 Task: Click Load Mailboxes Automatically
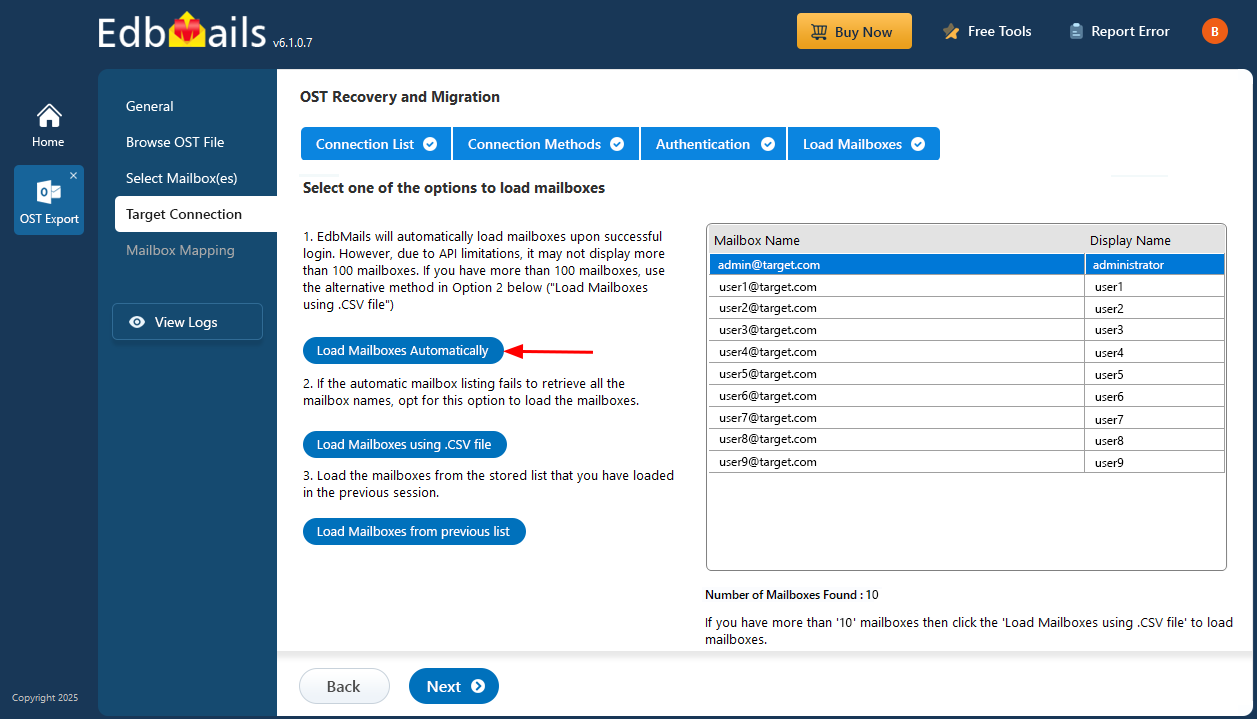pyautogui.click(x=403, y=350)
